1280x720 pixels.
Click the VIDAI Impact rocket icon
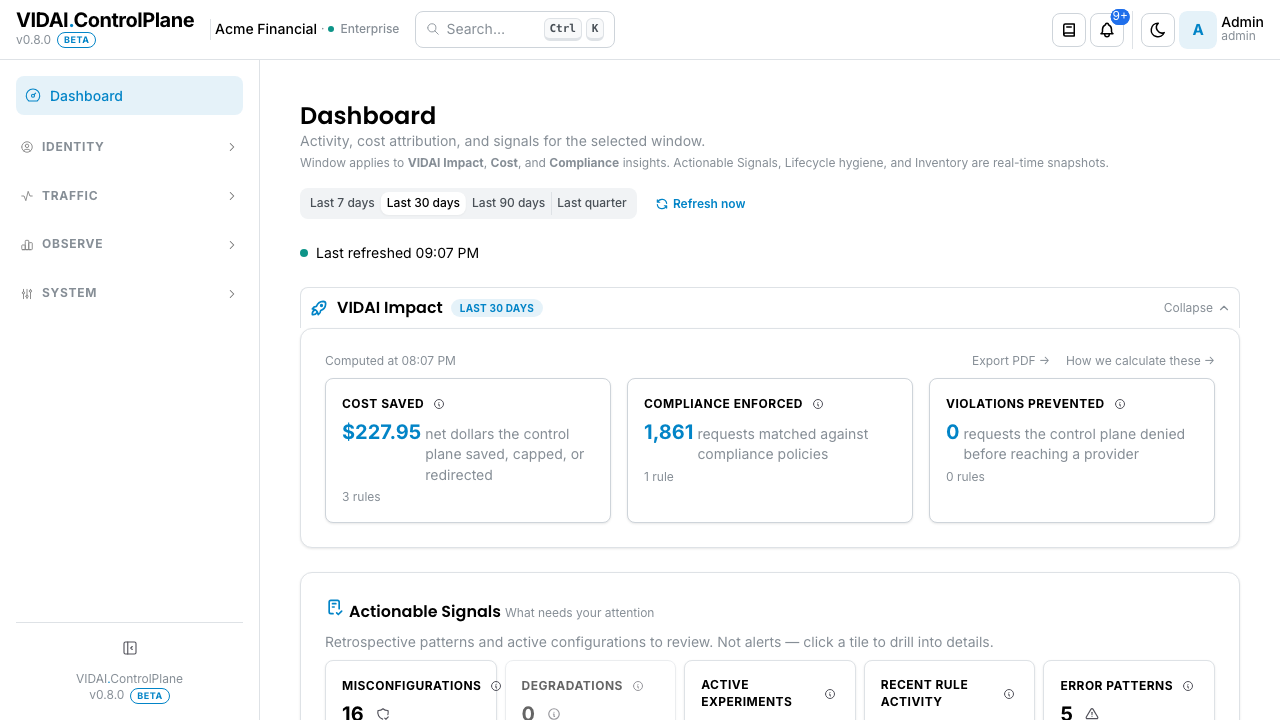point(319,308)
